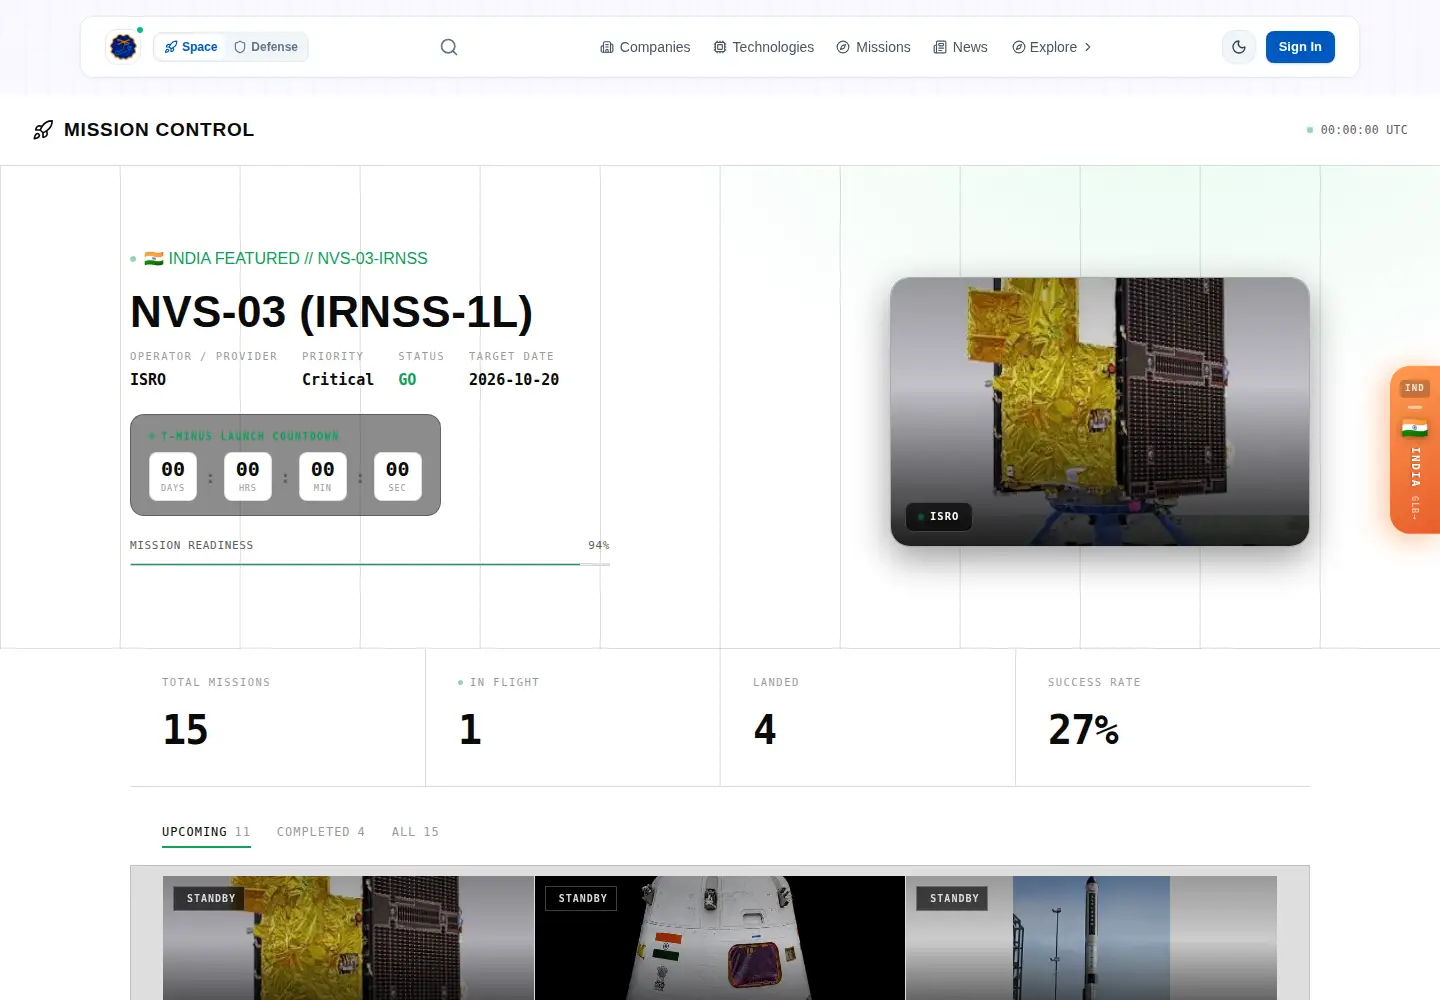The height and width of the screenshot is (1000, 1440).
Task: Click the ISRO badge on the satellite image
Action: point(939,516)
